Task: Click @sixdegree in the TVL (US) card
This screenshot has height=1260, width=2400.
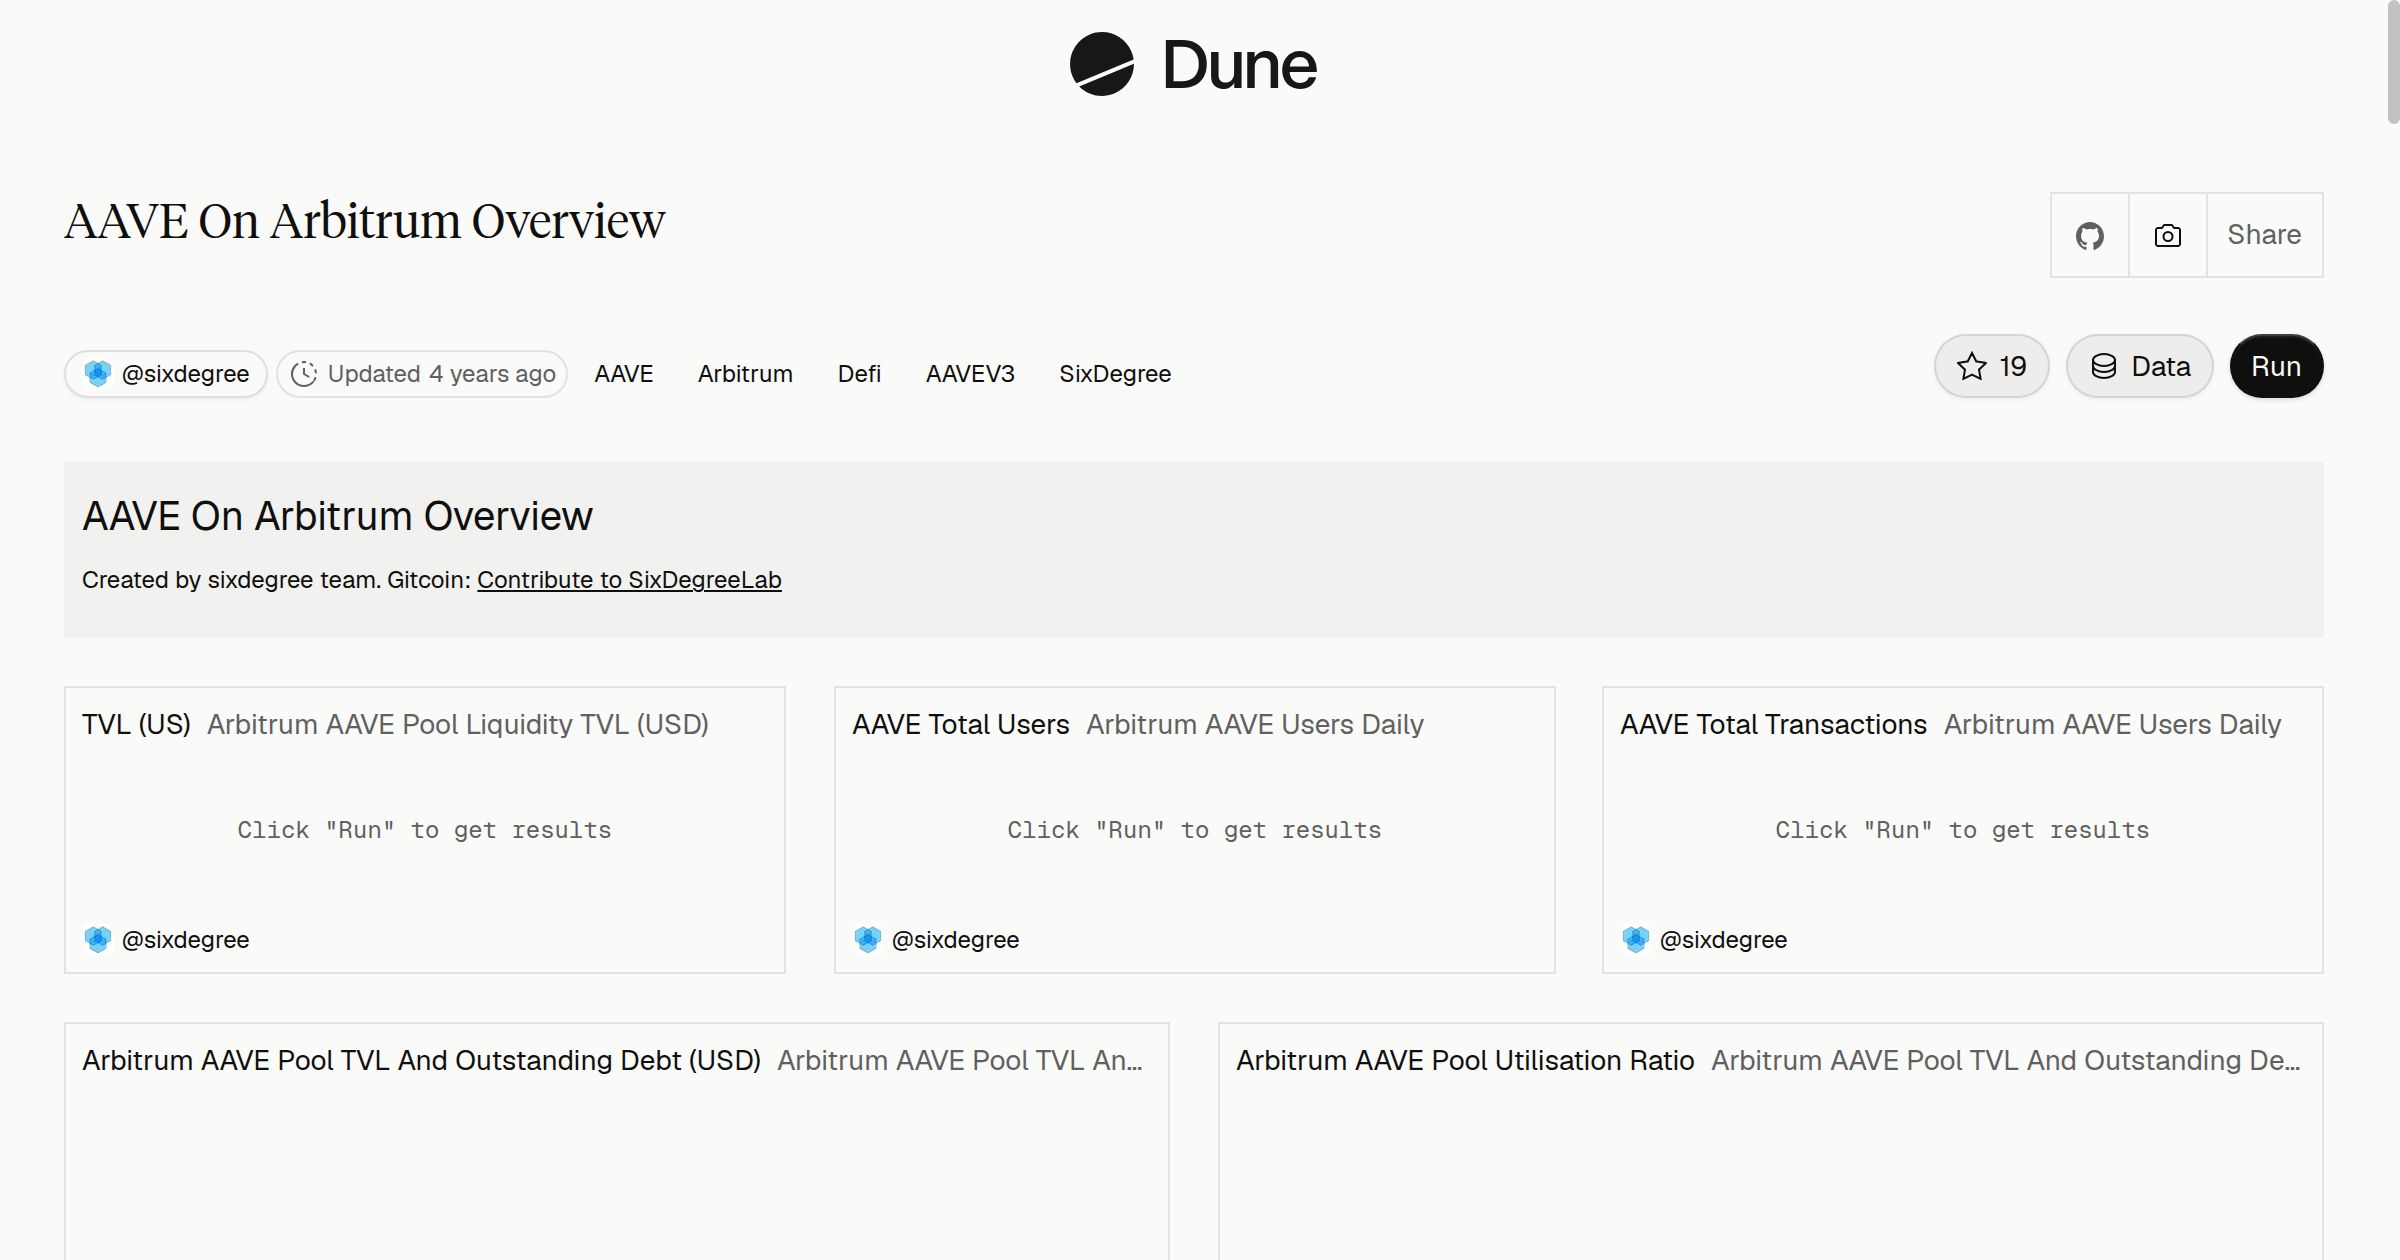Action: coord(185,940)
